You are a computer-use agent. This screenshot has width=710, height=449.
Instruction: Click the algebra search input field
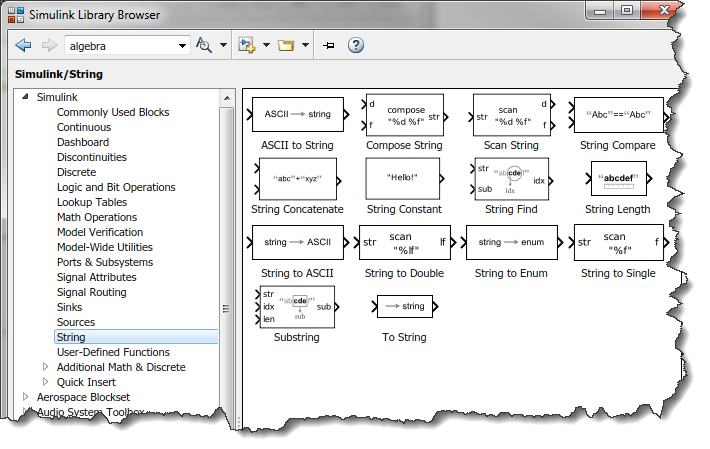(120, 45)
